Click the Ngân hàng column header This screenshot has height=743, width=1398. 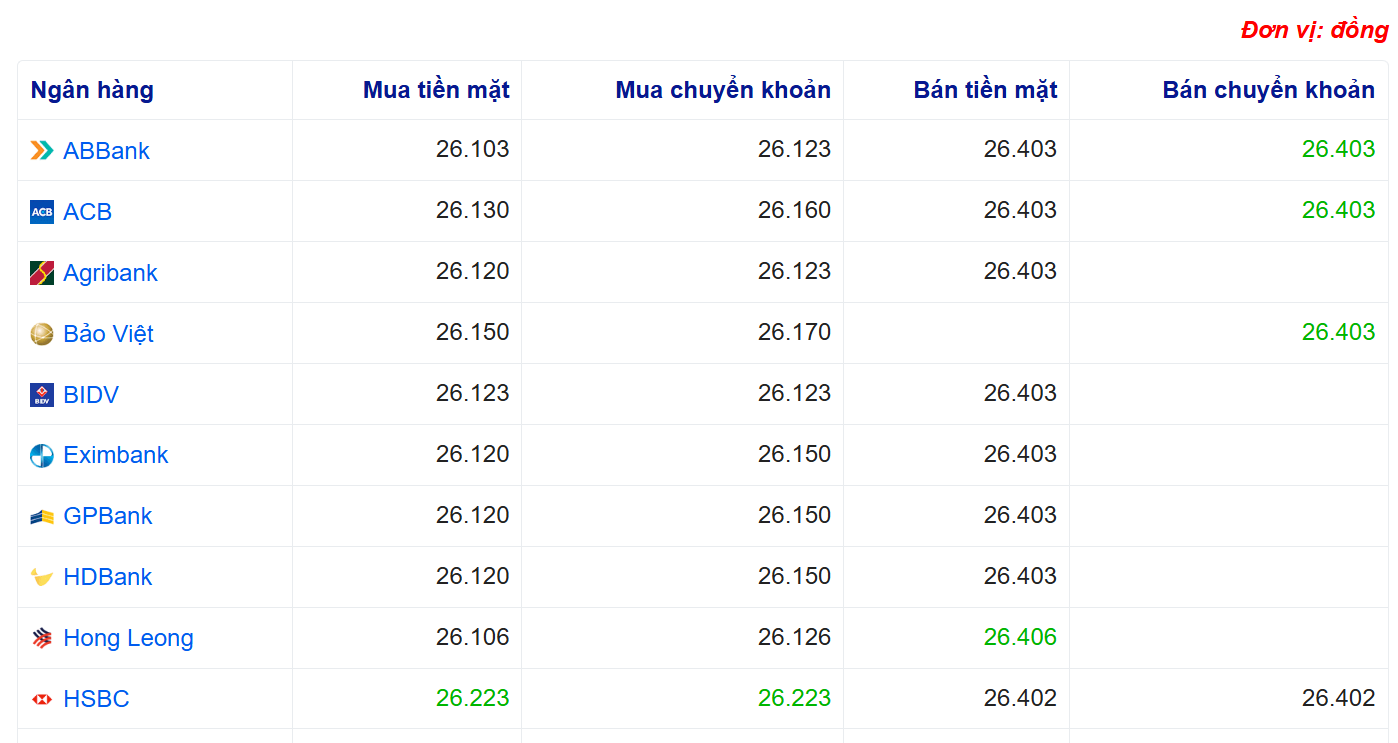(92, 90)
